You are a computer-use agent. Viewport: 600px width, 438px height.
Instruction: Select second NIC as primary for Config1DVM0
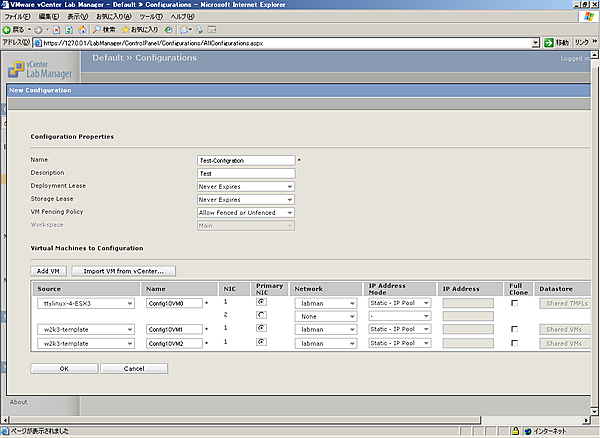(x=261, y=315)
